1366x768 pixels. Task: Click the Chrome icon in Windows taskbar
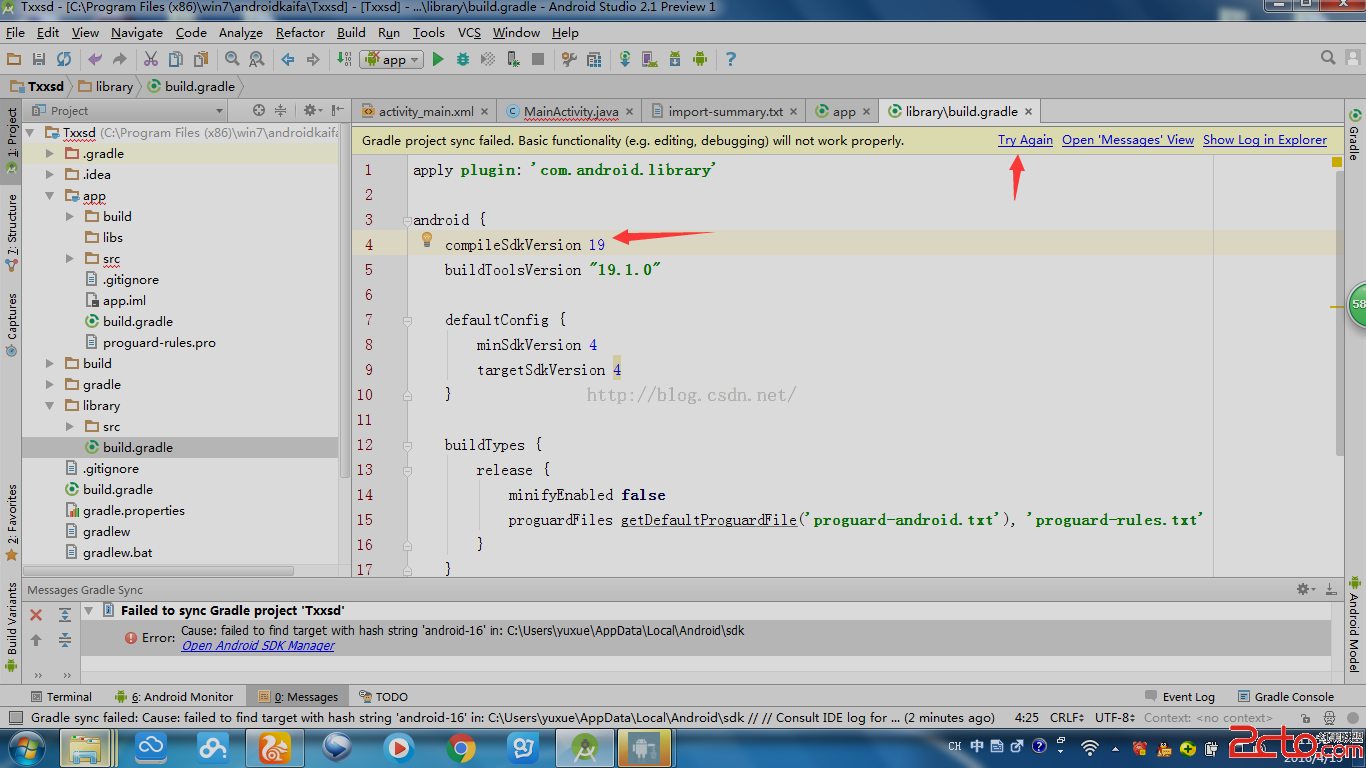click(461, 747)
